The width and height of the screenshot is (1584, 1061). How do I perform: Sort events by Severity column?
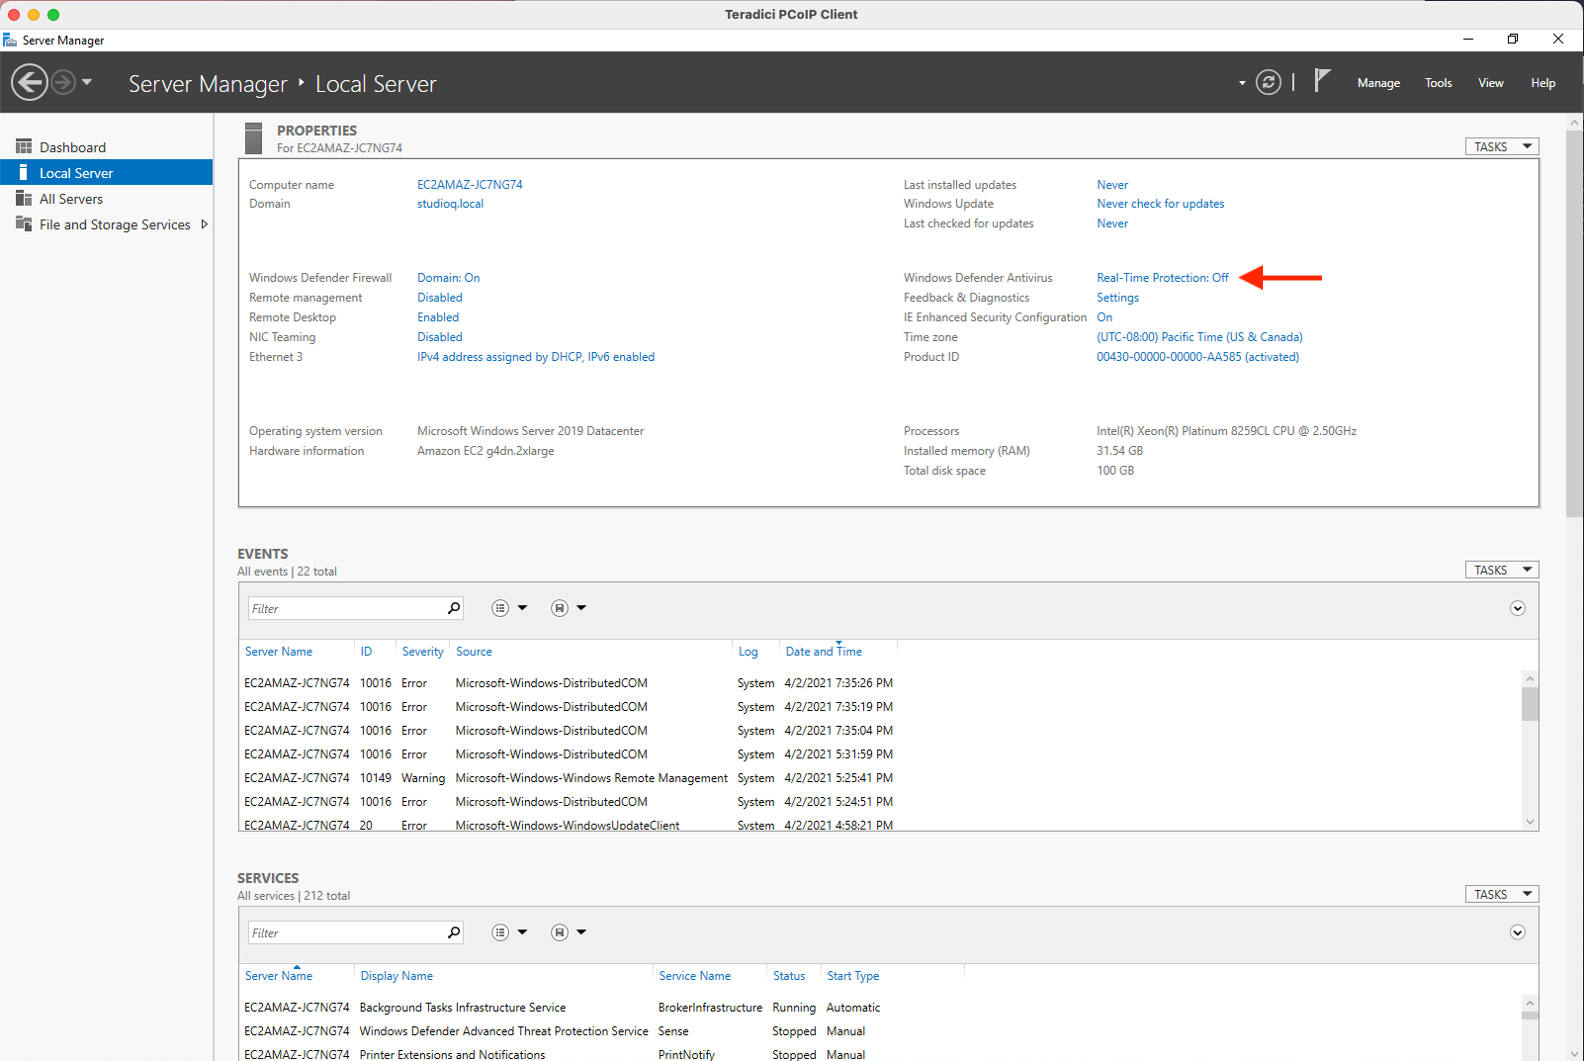[422, 652]
